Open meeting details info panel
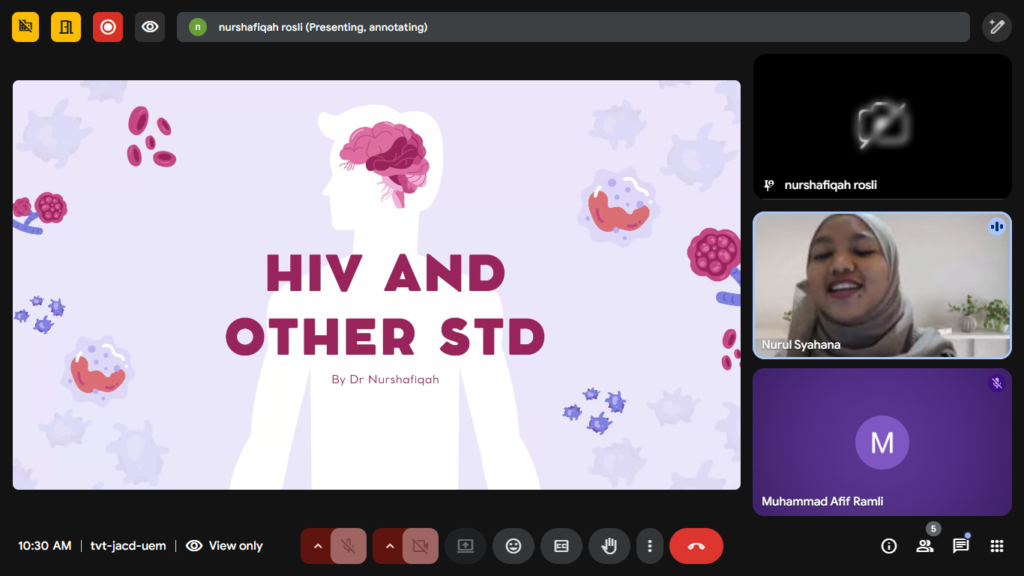The image size is (1024, 576). [x=888, y=546]
